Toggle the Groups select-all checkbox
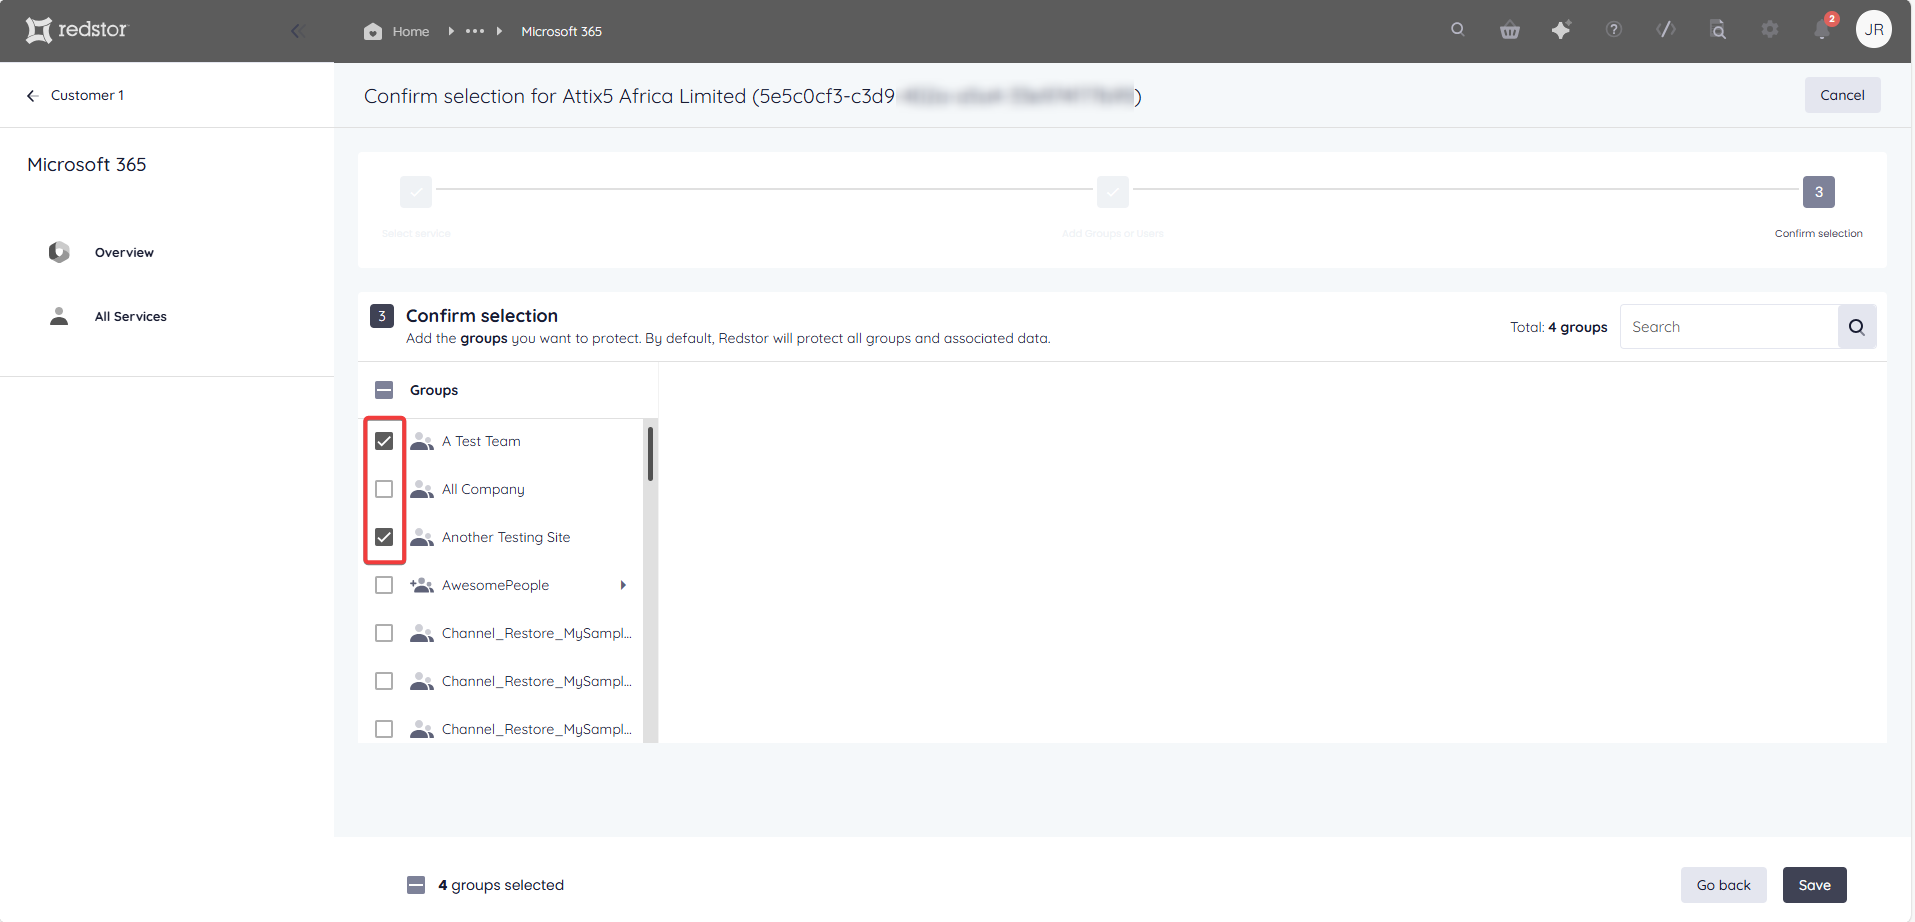This screenshot has height=922, width=1915. point(384,390)
